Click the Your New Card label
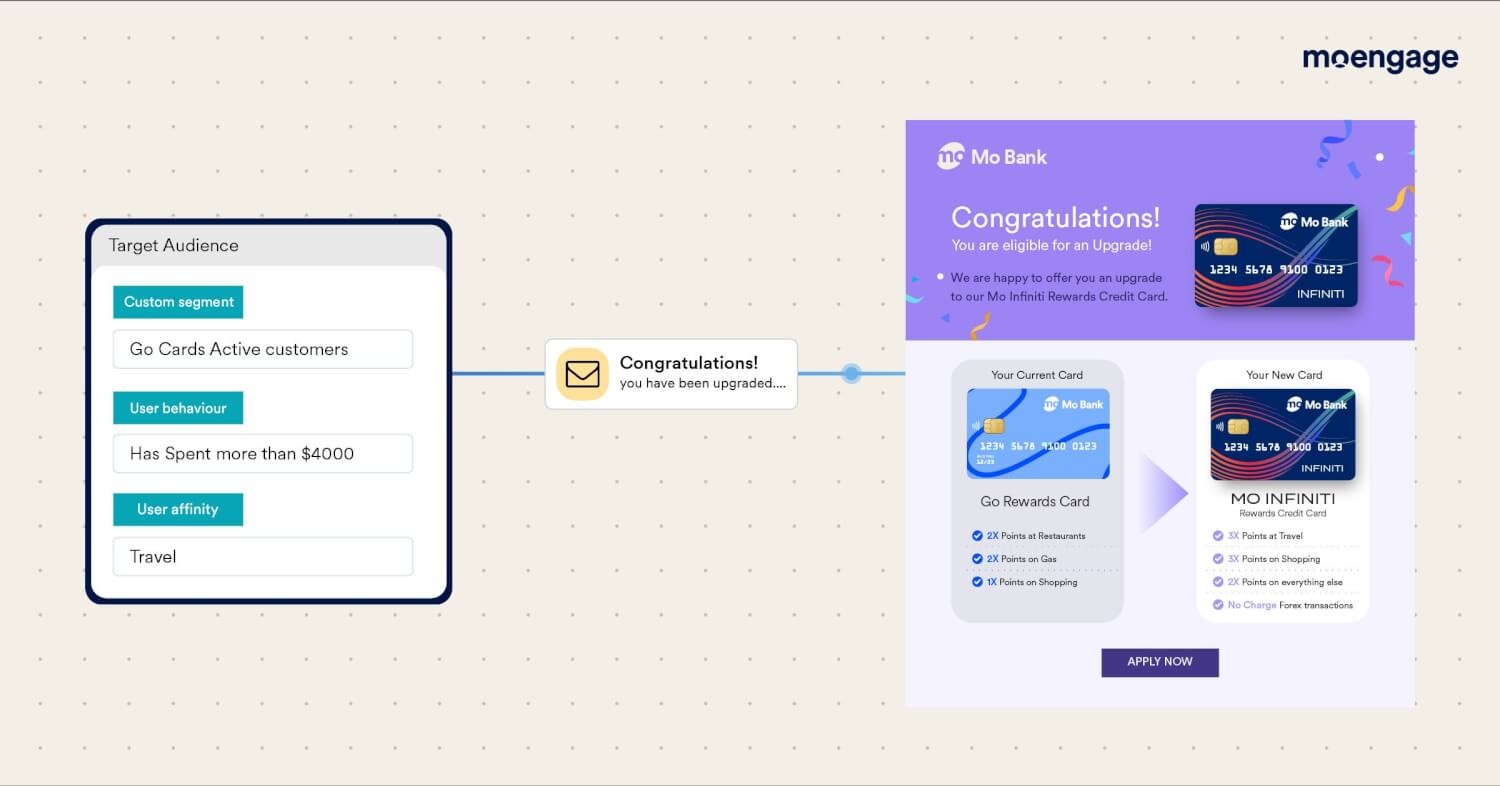Screen dimensions: 1500x786 click(1284, 375)
